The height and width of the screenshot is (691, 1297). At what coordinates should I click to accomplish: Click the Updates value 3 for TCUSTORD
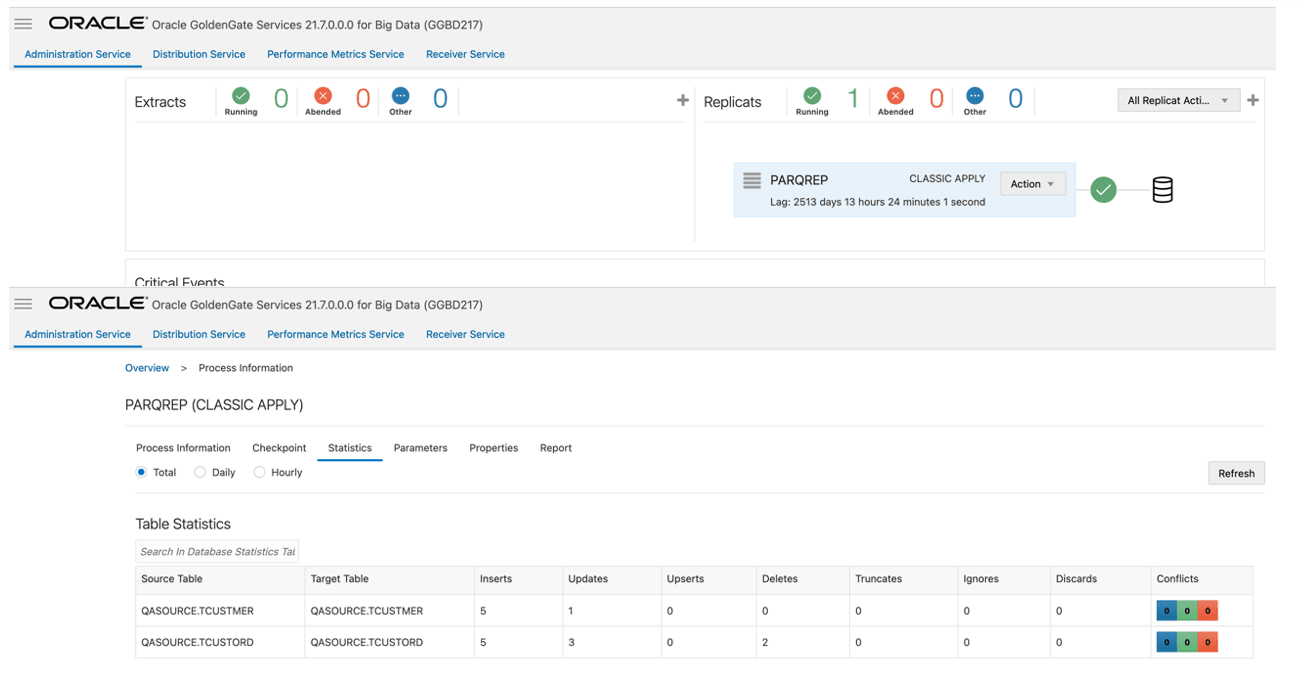click(x=571, y=642)
